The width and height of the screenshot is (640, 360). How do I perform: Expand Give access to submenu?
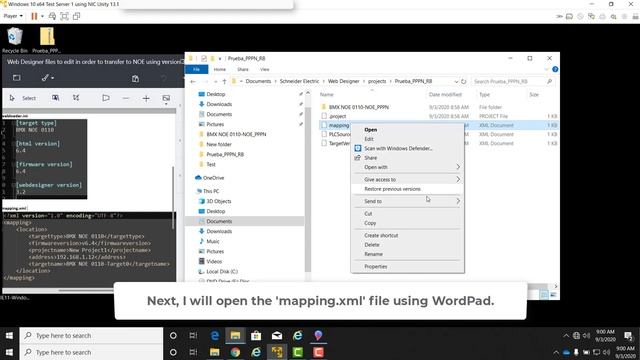click(x=407, y=179)
